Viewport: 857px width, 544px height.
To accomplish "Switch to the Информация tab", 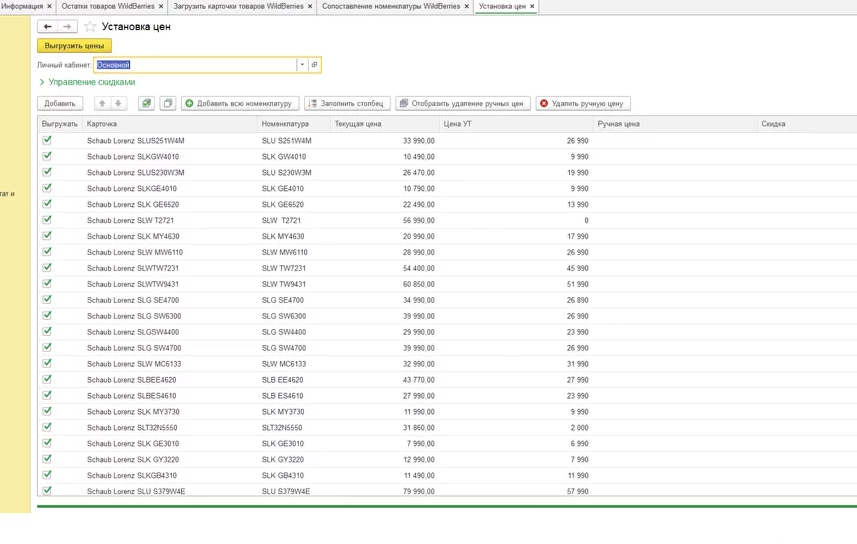I will coord(22,6).
